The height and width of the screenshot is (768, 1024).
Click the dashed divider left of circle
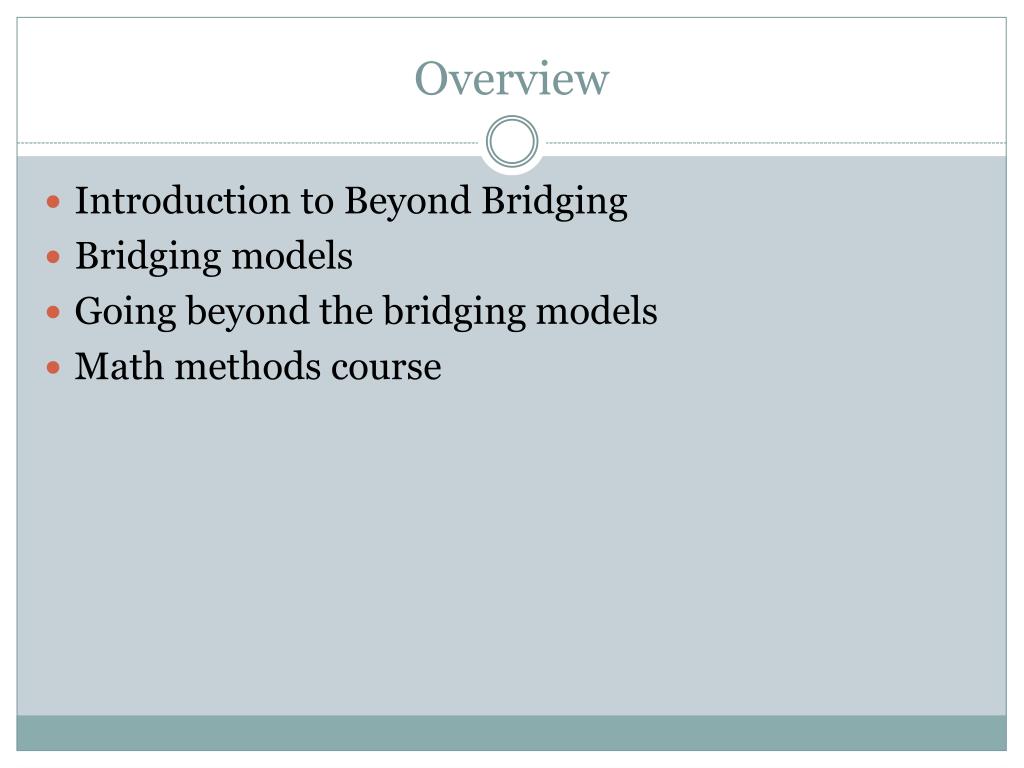click(248, 142)
